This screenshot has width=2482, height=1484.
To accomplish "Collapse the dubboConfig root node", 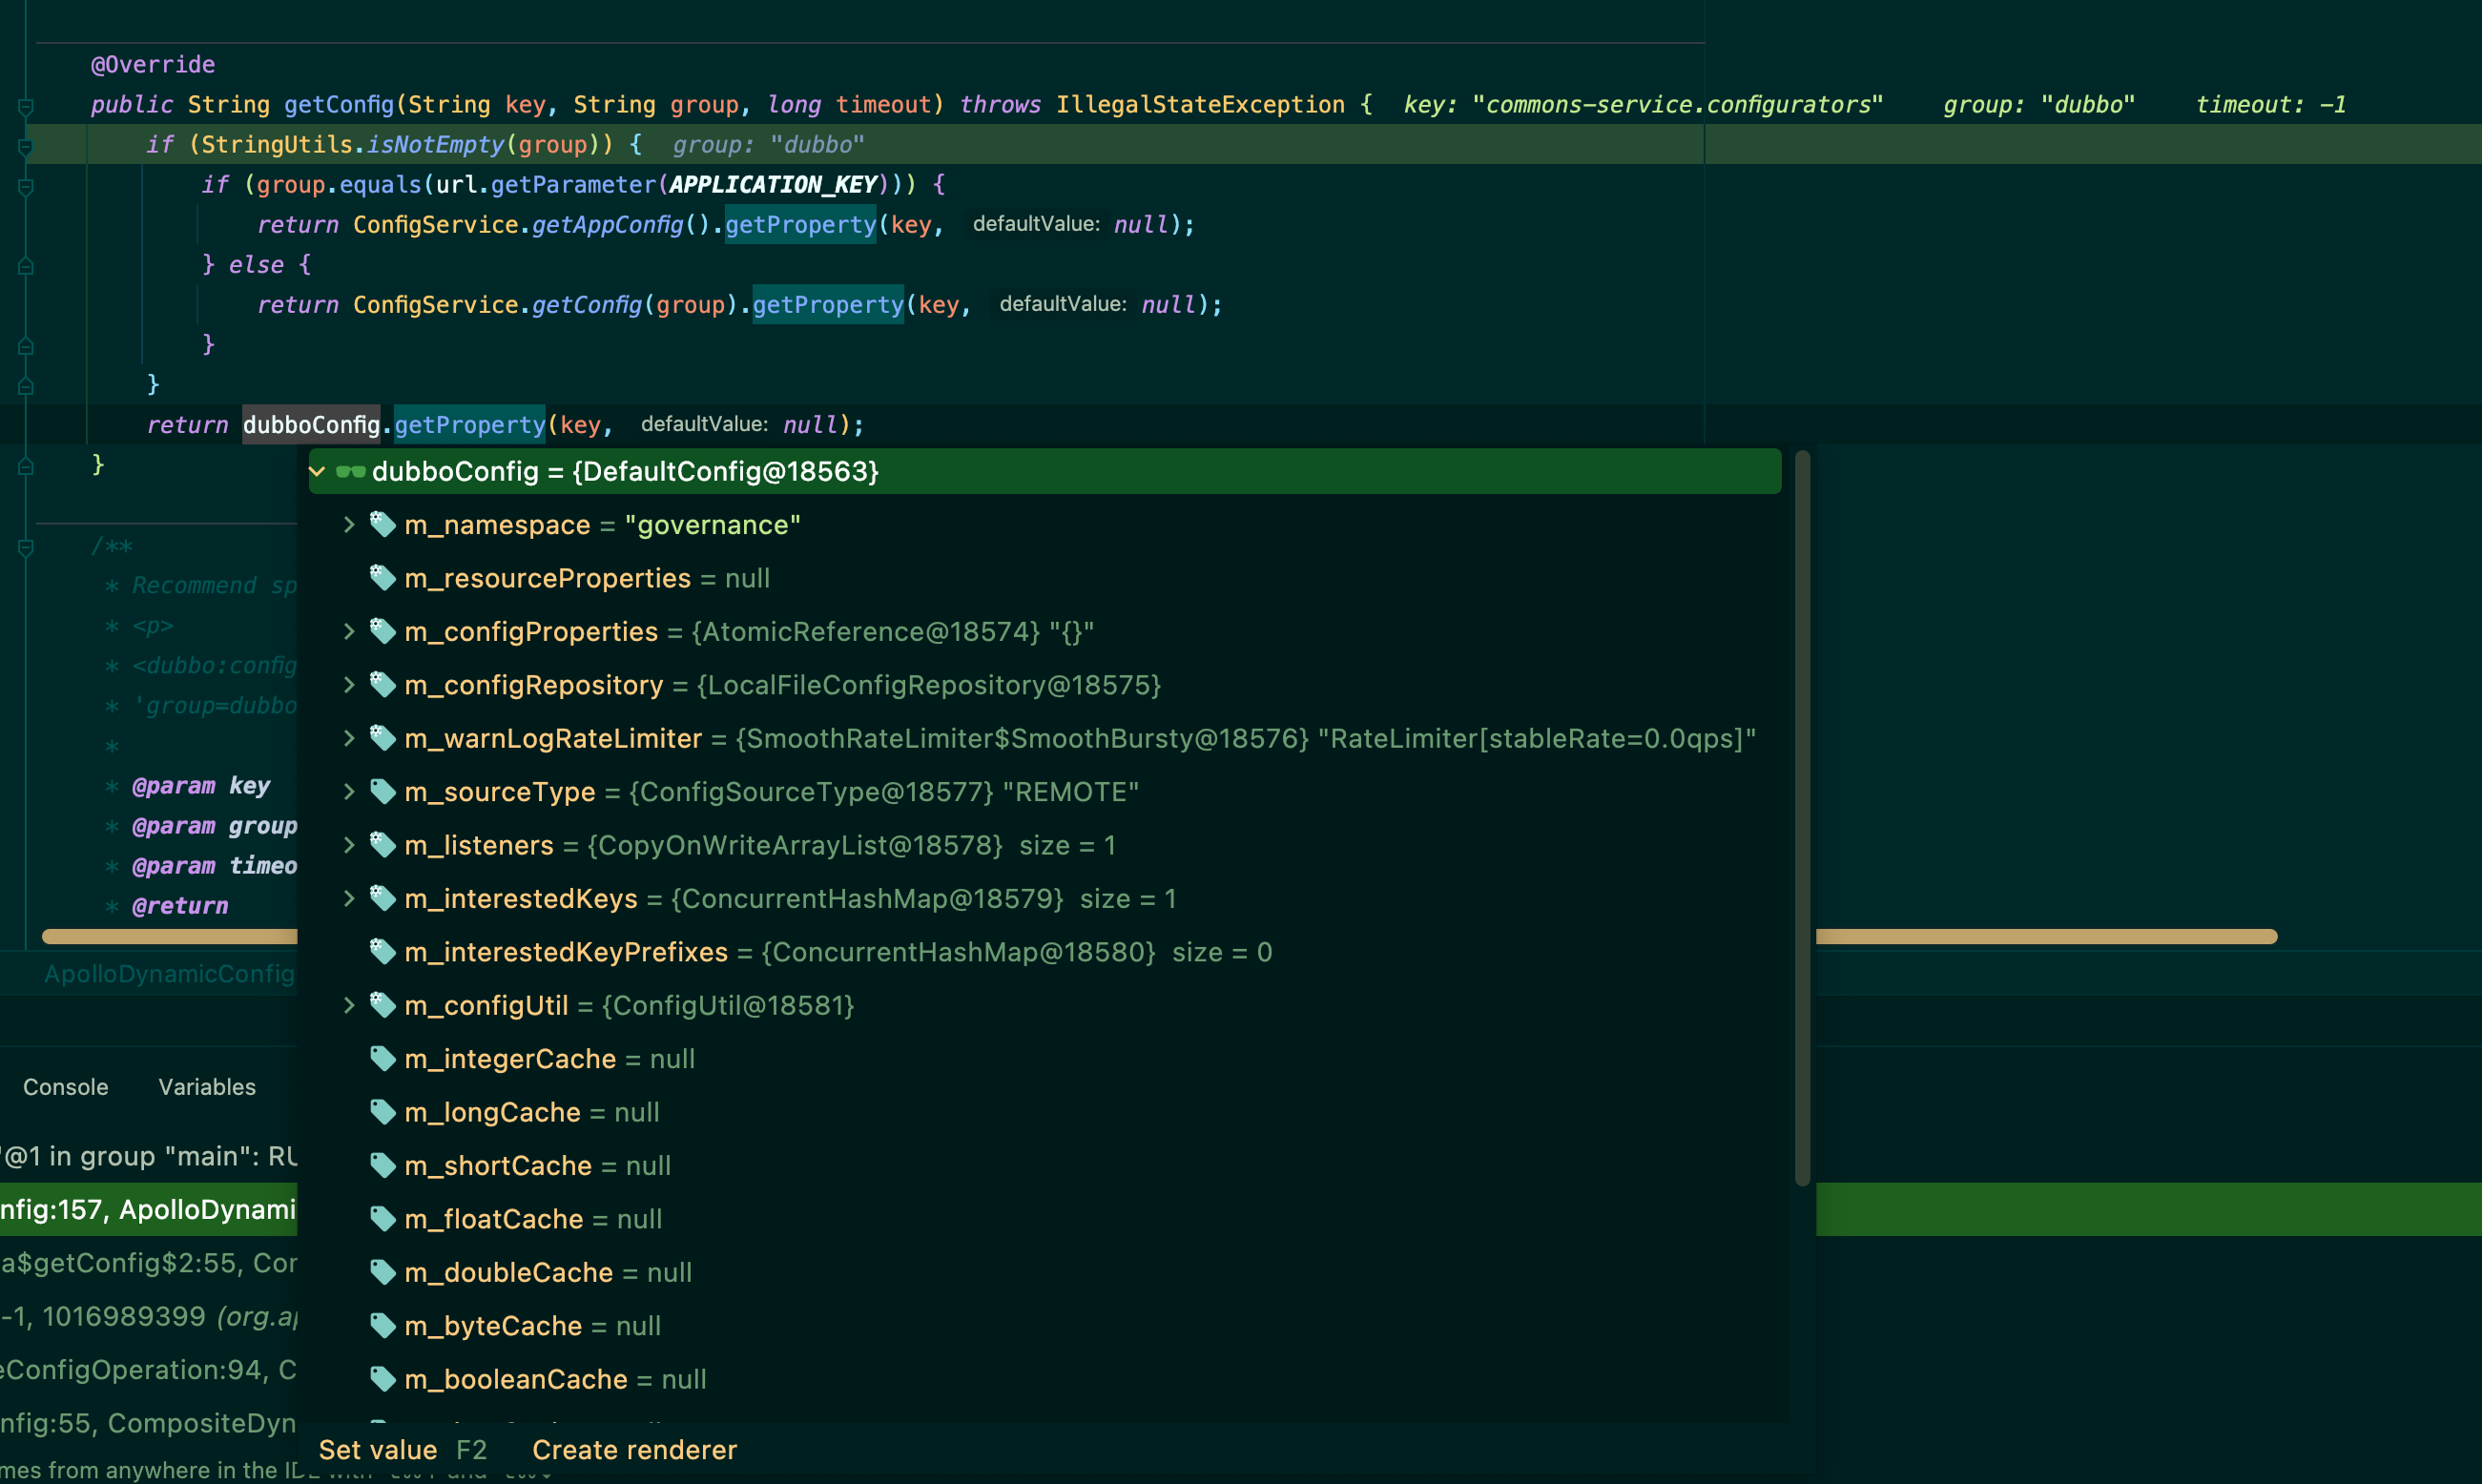I will tap(317, 472).
